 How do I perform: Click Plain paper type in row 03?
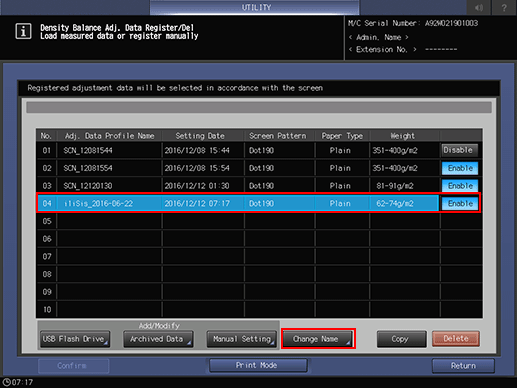(340, 186)
